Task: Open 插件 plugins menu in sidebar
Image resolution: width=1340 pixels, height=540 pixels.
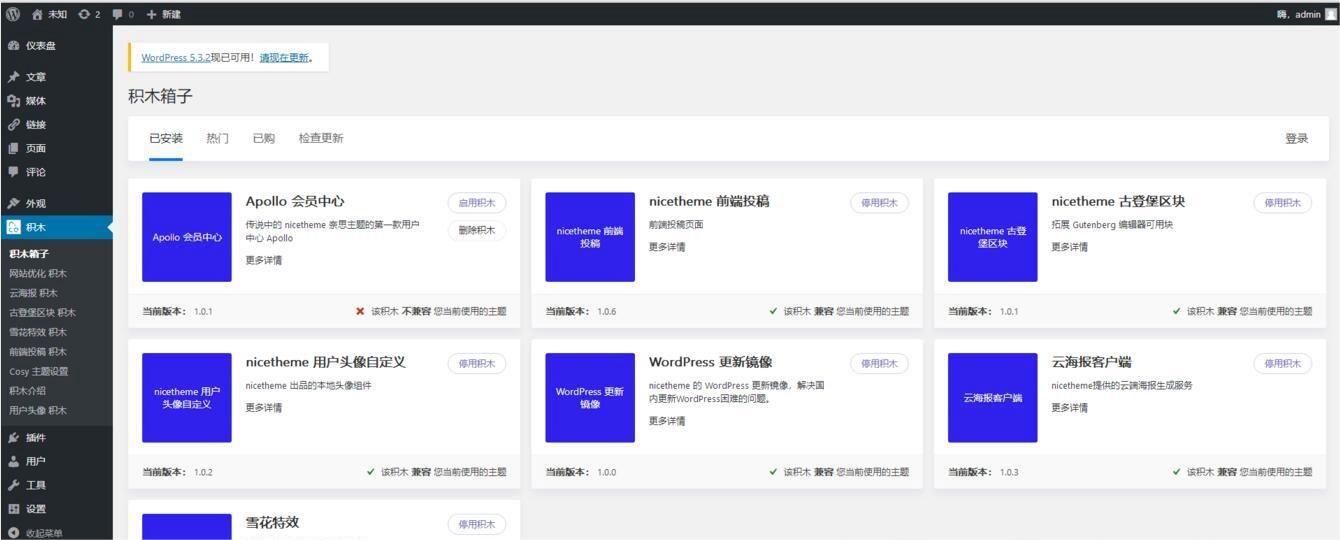Action: coord(35,438)
